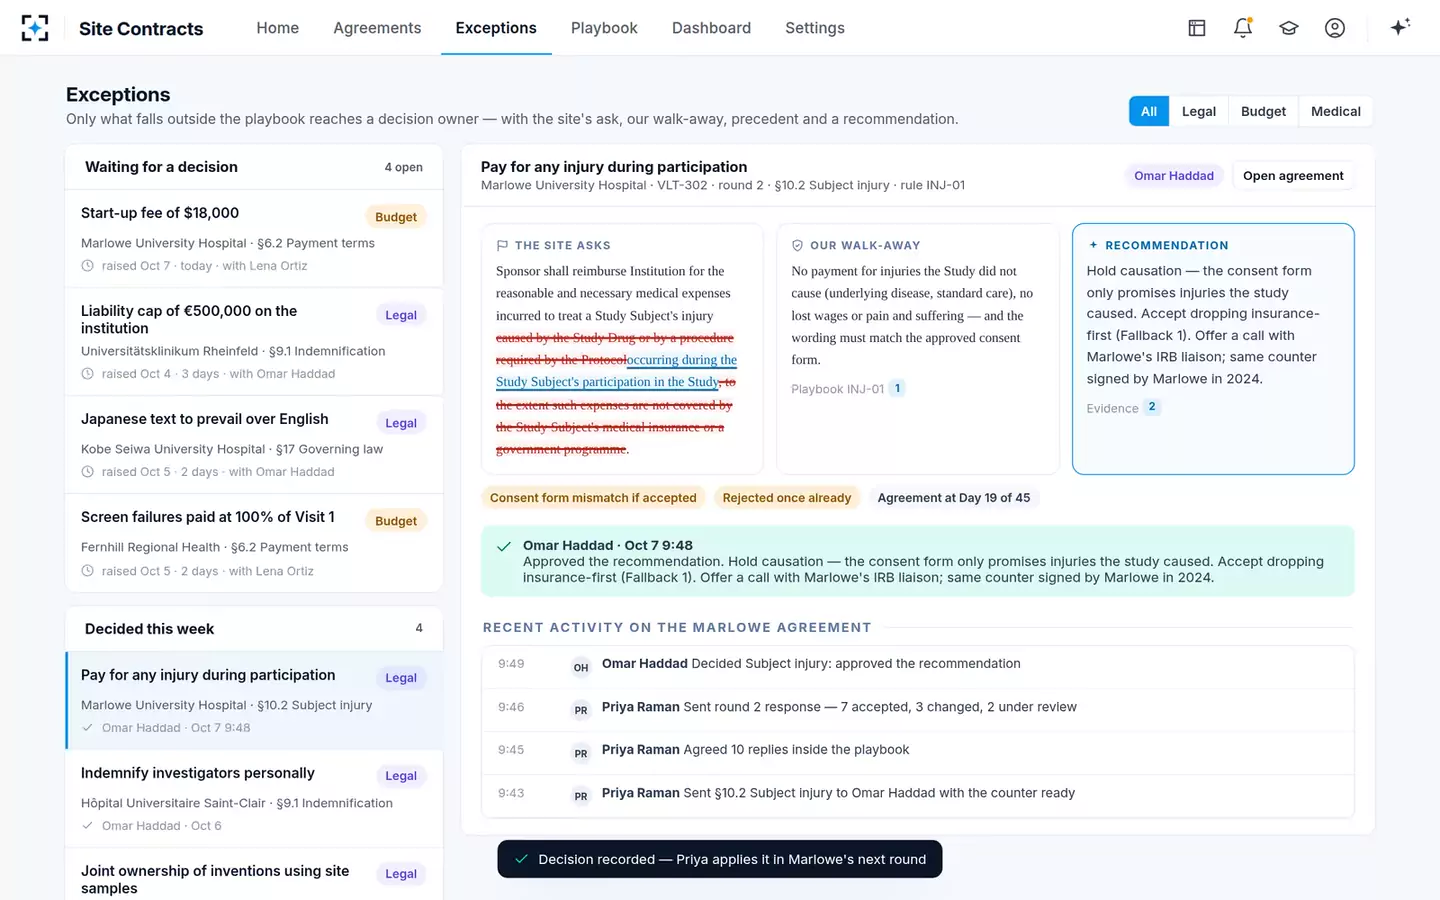Image resolution: width=1440 pixels, height=900 pixels.
Task: Click PR avatar on the 9:46 activity row
Action: 581,710
